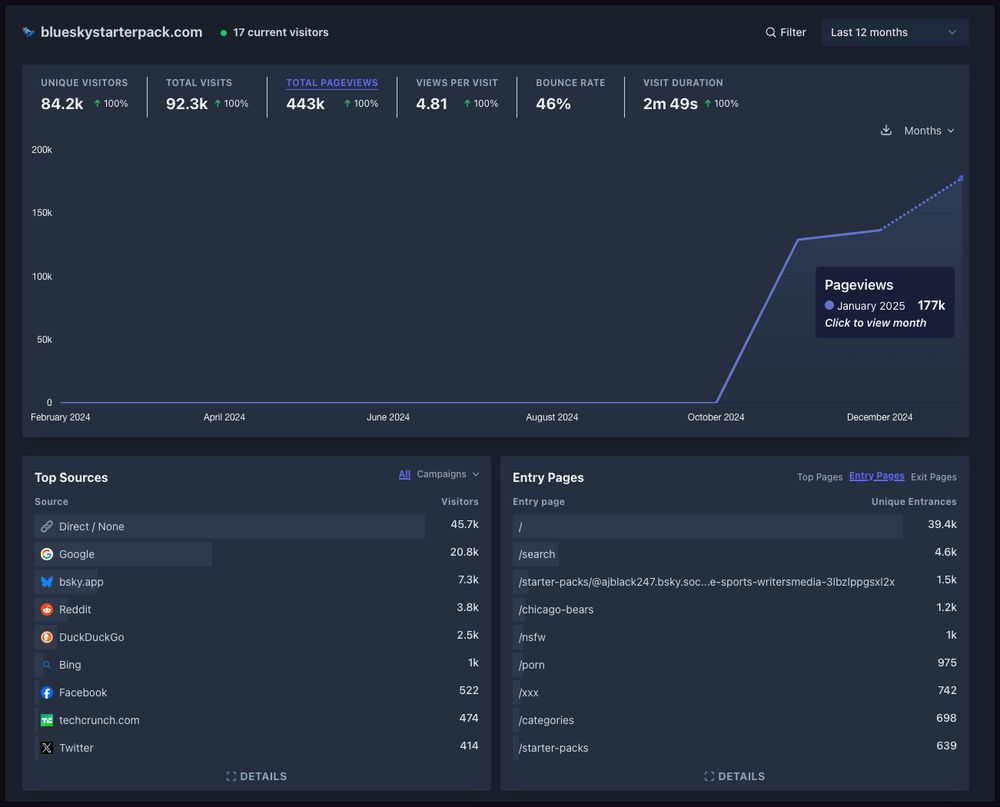The image size is (1000, 807).
Task: Click the Reddit source icon
Action: click(x=47, y=609)
